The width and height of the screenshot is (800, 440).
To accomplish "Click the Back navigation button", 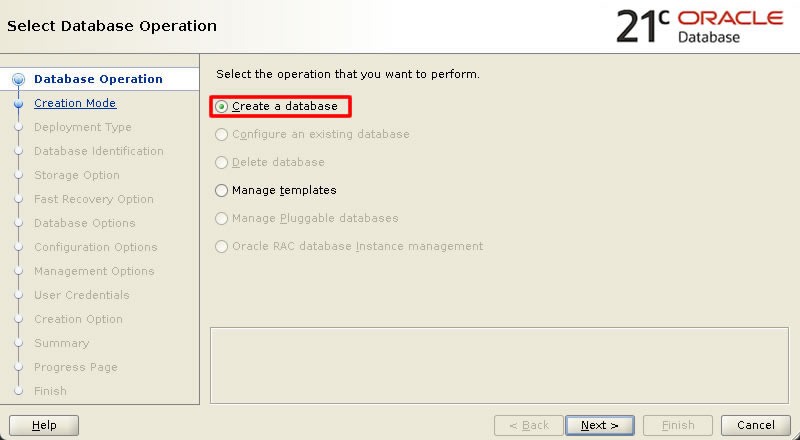I will point(529,425).
